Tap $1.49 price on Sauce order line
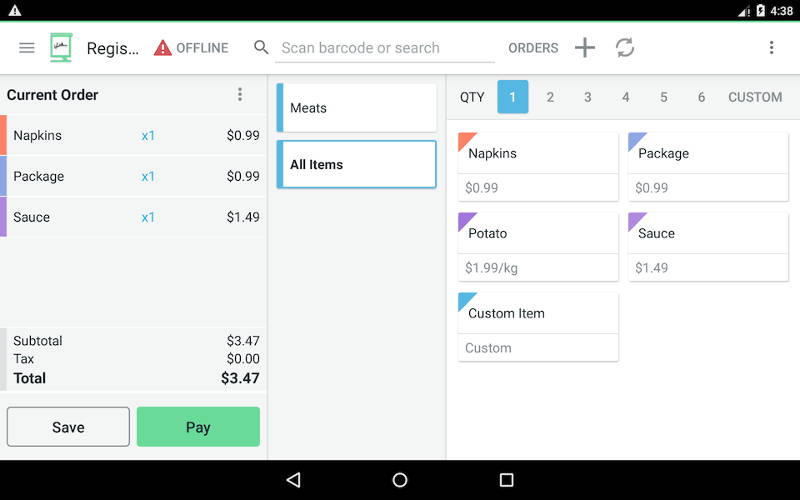800x500 pixels. point(243,217)
